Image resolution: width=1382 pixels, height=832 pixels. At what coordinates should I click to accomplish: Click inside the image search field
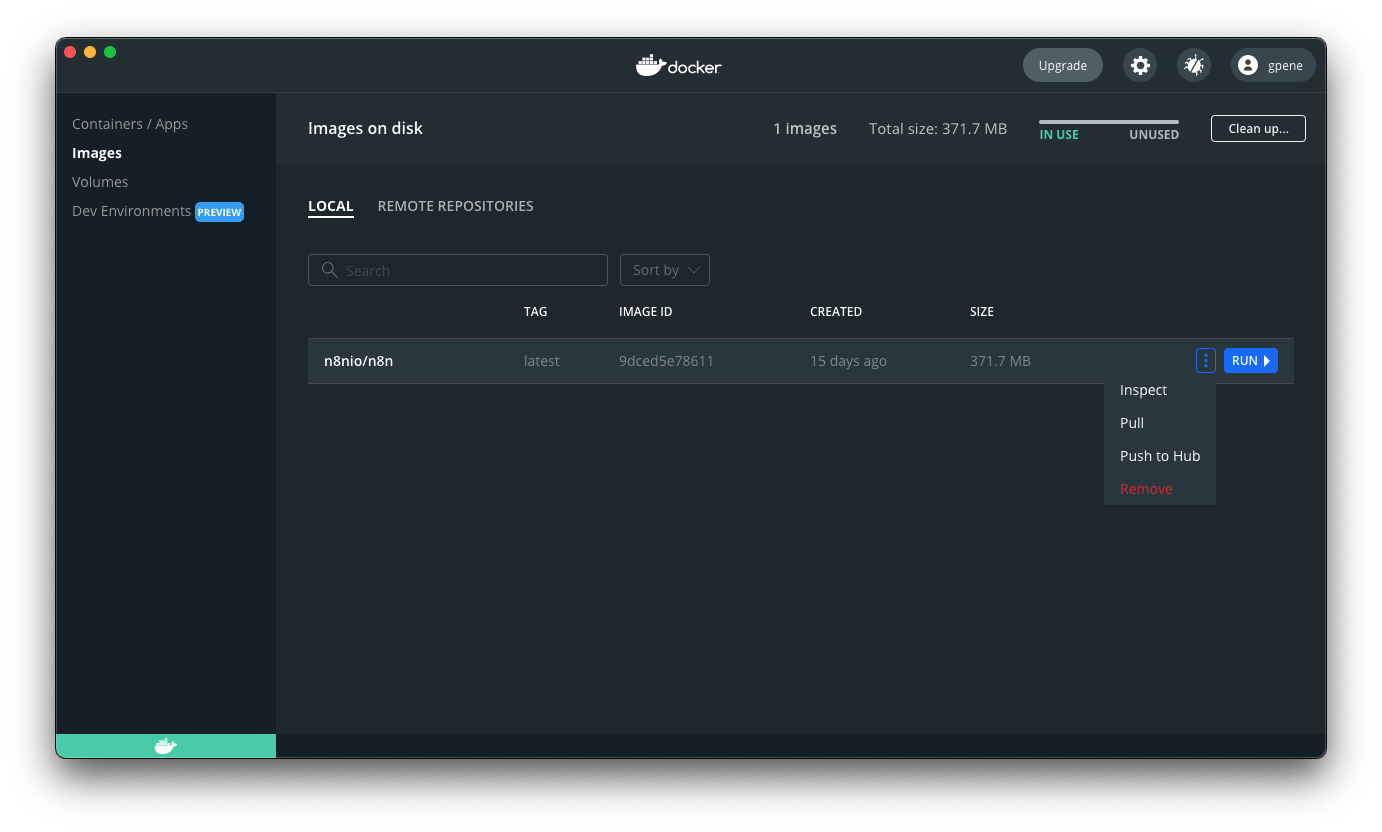pos(460,270)
